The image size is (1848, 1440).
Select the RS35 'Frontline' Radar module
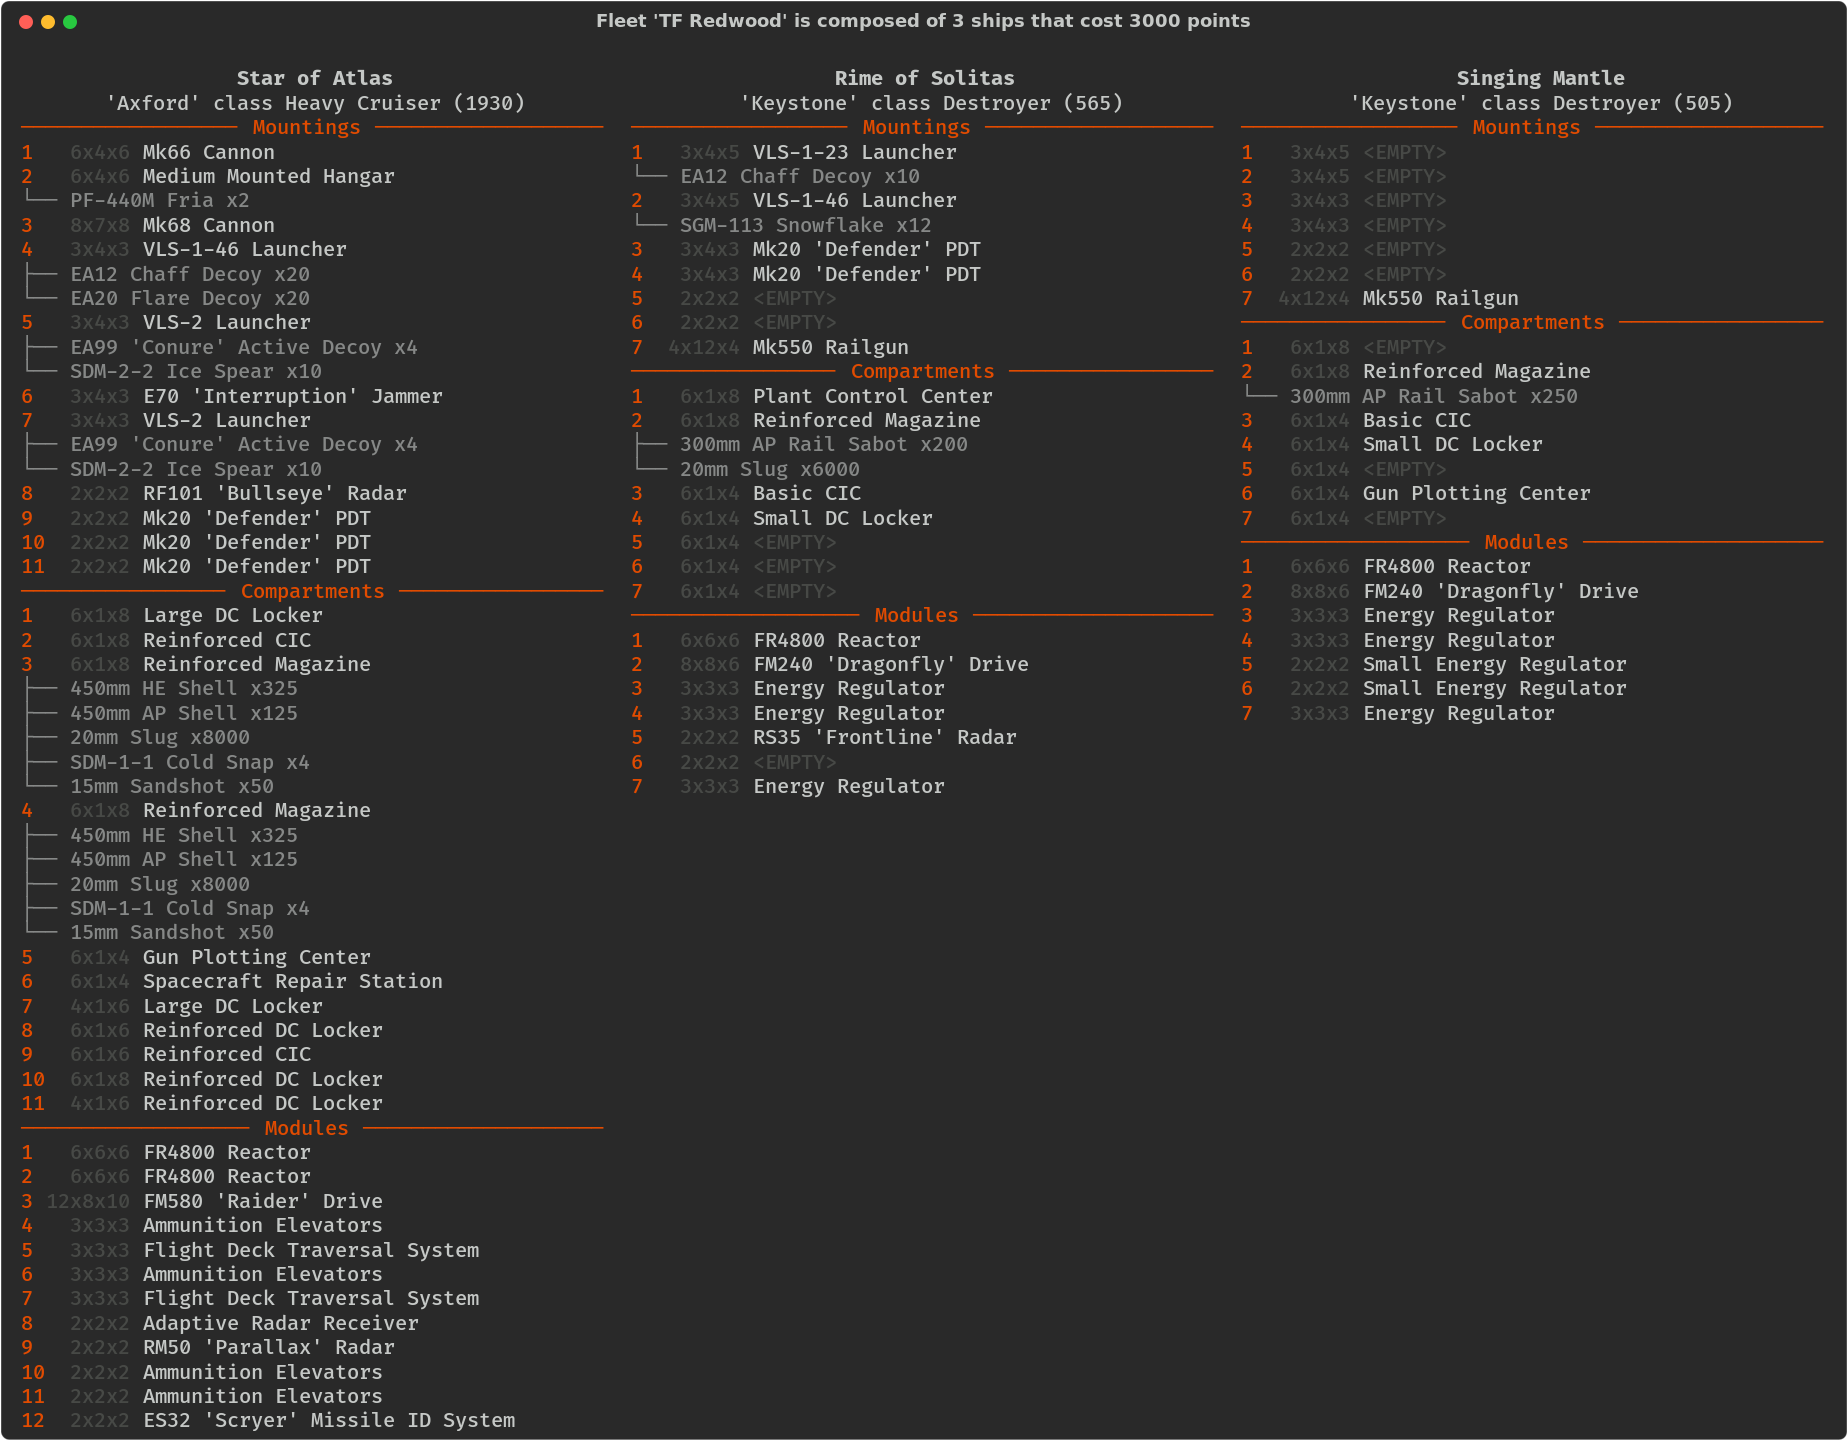click(x=884, y=737)
